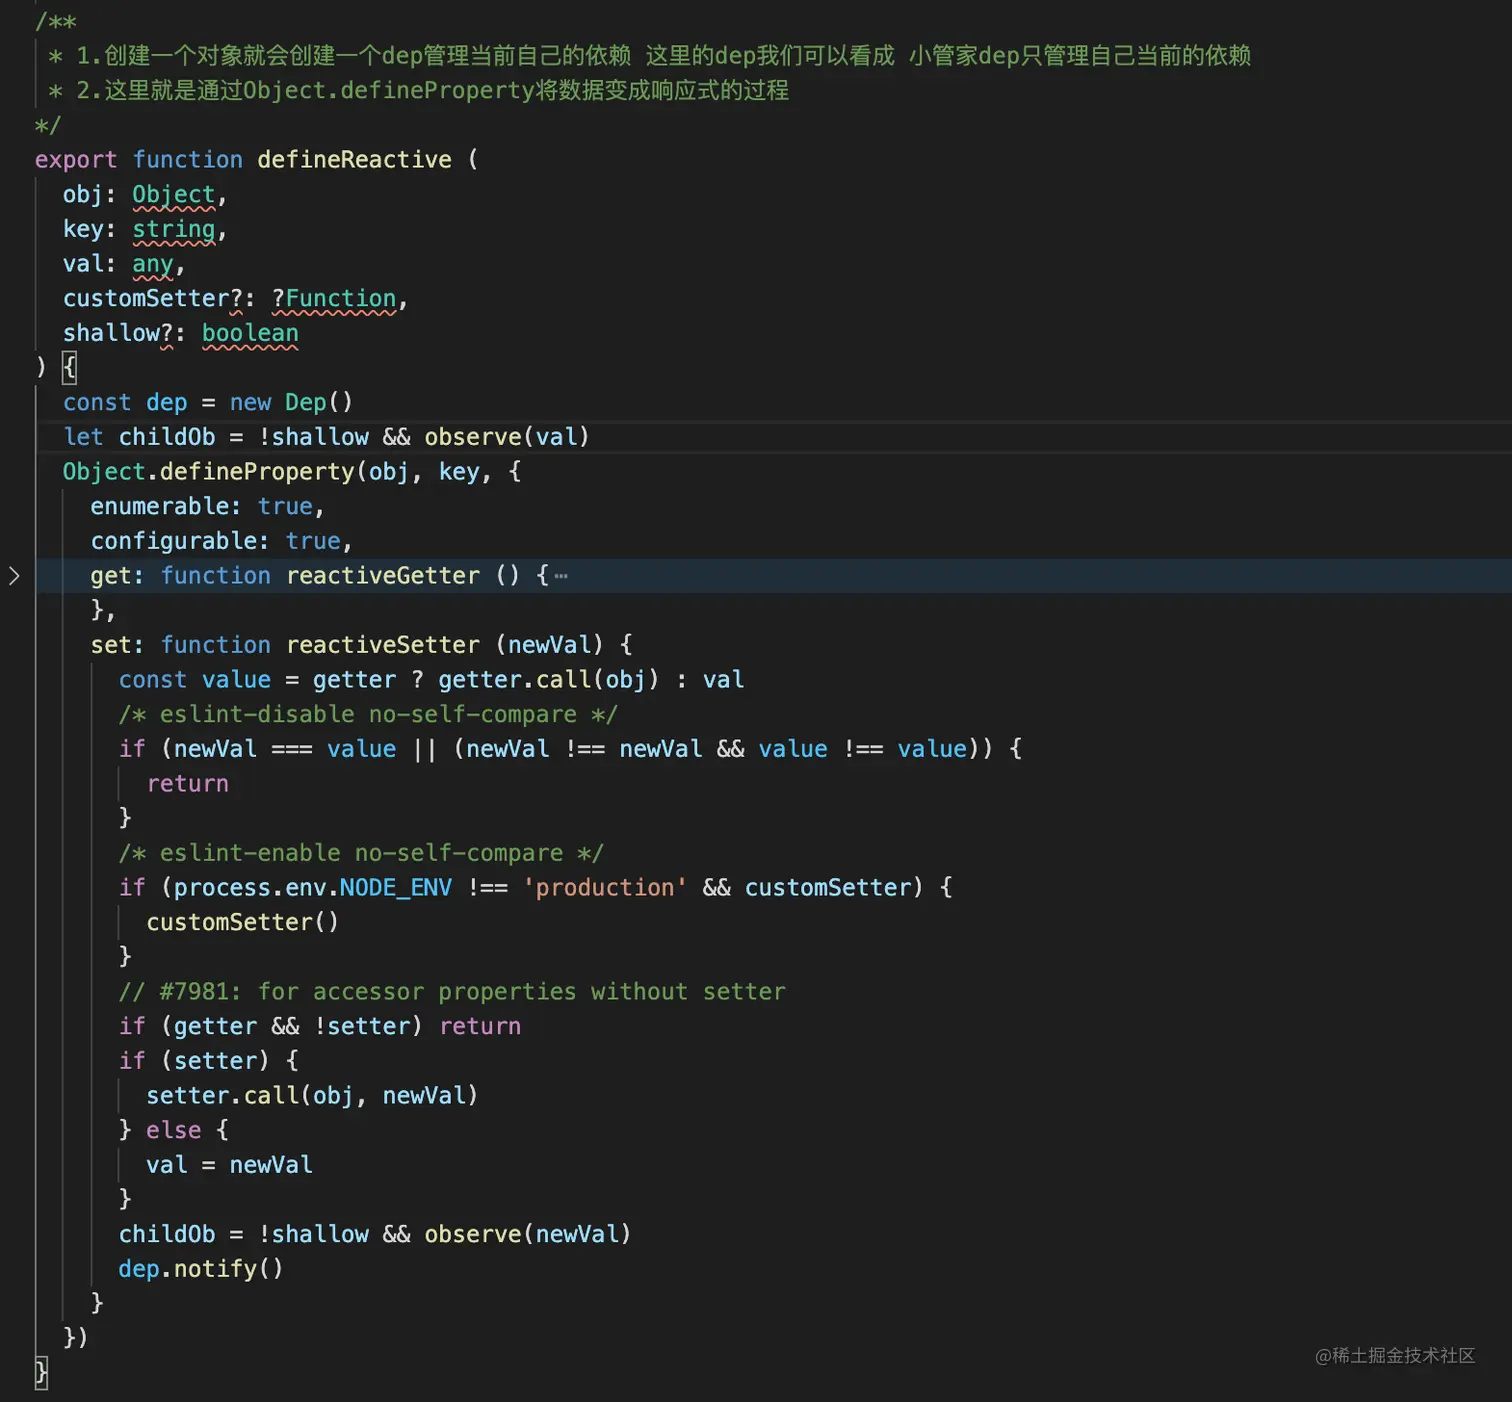Click the underlined any type annotation

tap(153, 264)
